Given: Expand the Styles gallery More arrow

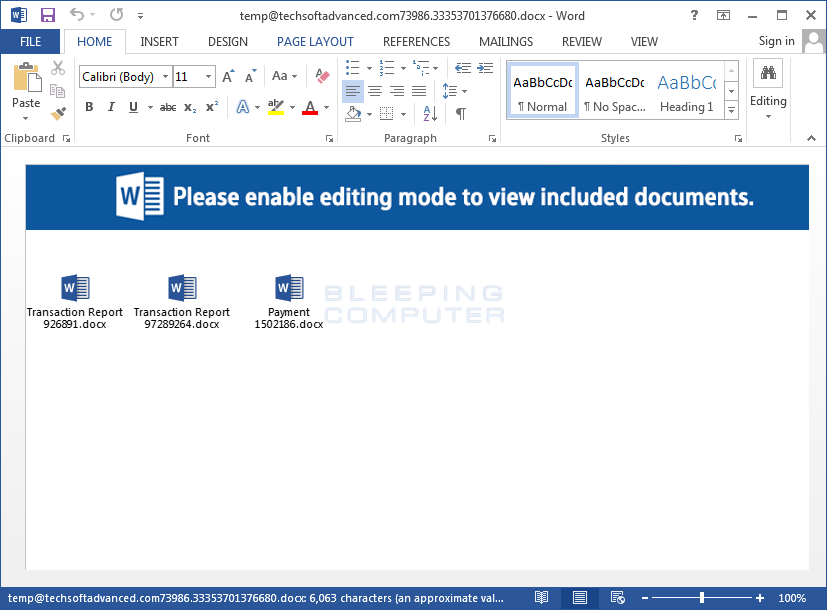Looking at the screenshot, I should point(732,110).
